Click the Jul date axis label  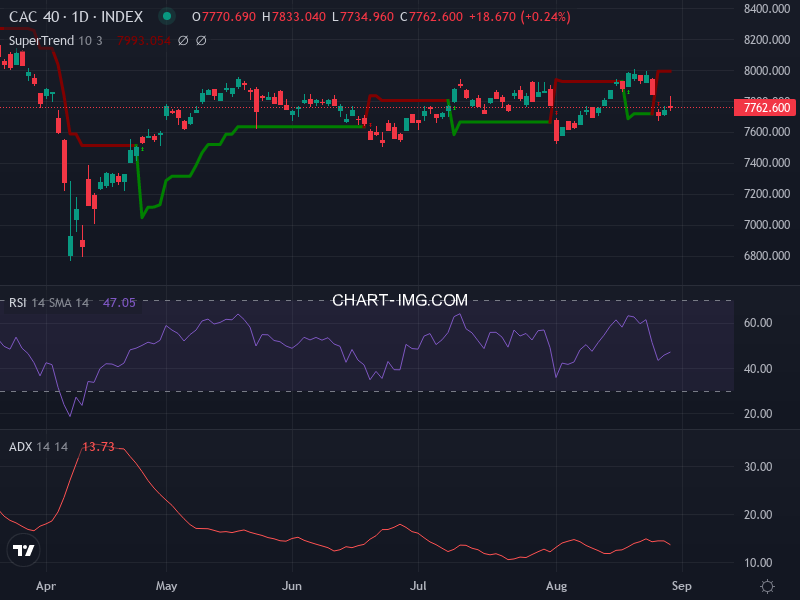point(418,586)
